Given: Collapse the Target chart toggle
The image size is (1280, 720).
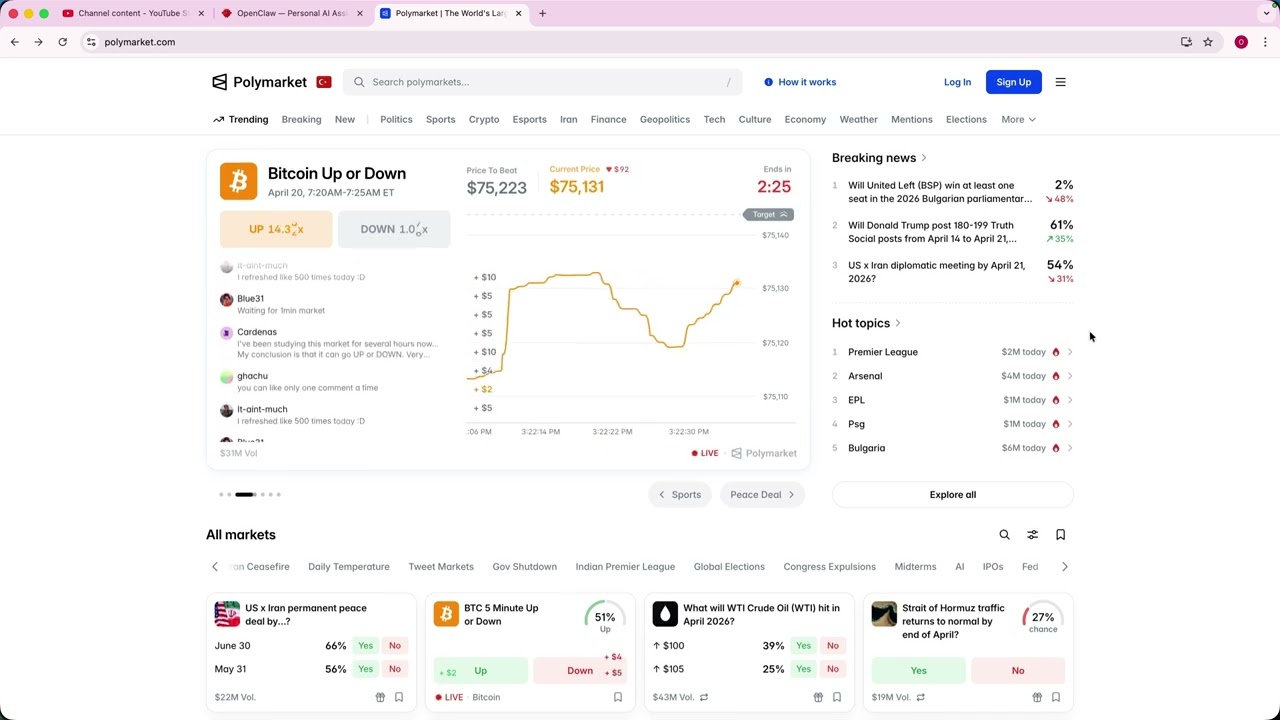Looking at the screenshot, I should tap(769, 214).
